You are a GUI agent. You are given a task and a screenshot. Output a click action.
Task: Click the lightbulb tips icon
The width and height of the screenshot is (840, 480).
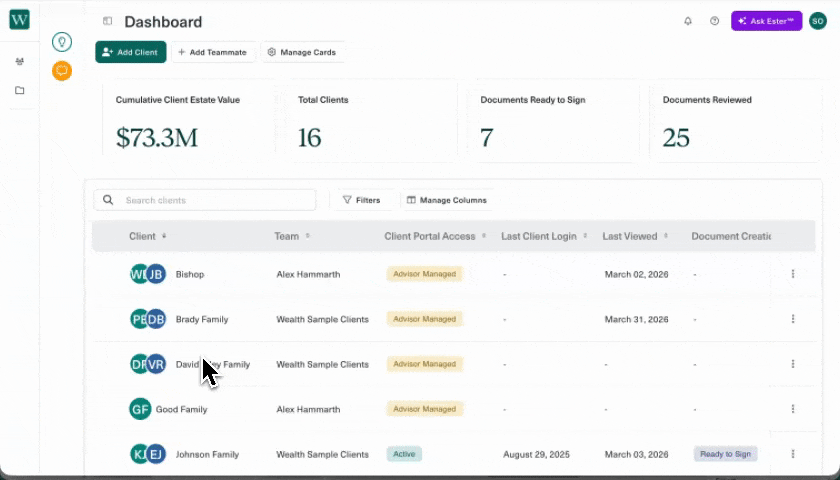(x=62, y=42)
